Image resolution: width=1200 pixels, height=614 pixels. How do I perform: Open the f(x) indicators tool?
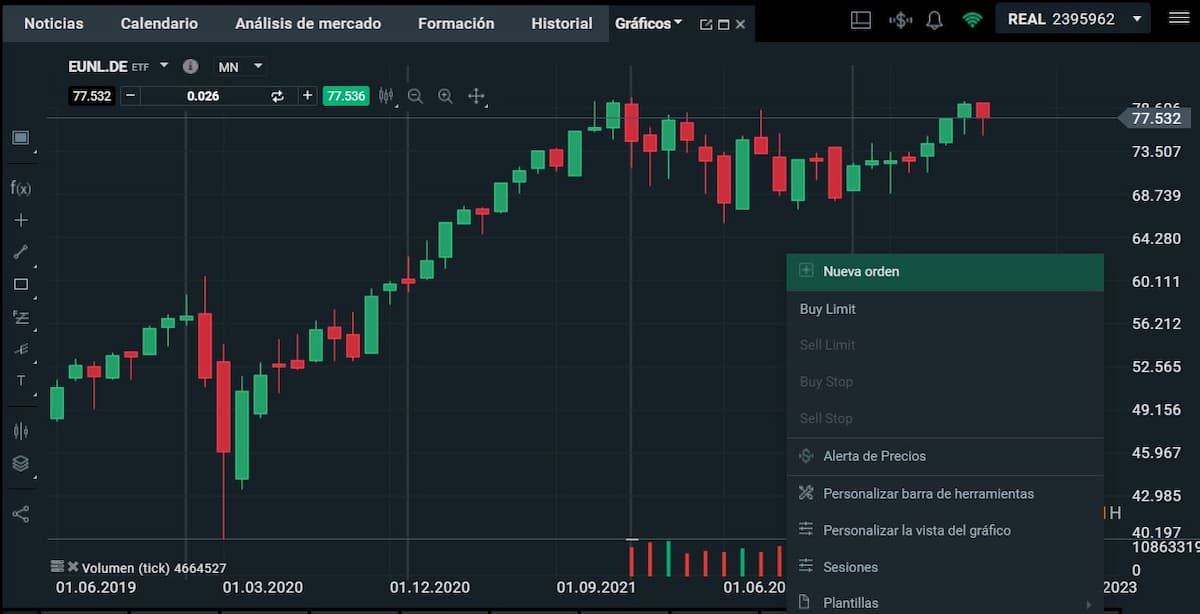click(x=21, y=188)
